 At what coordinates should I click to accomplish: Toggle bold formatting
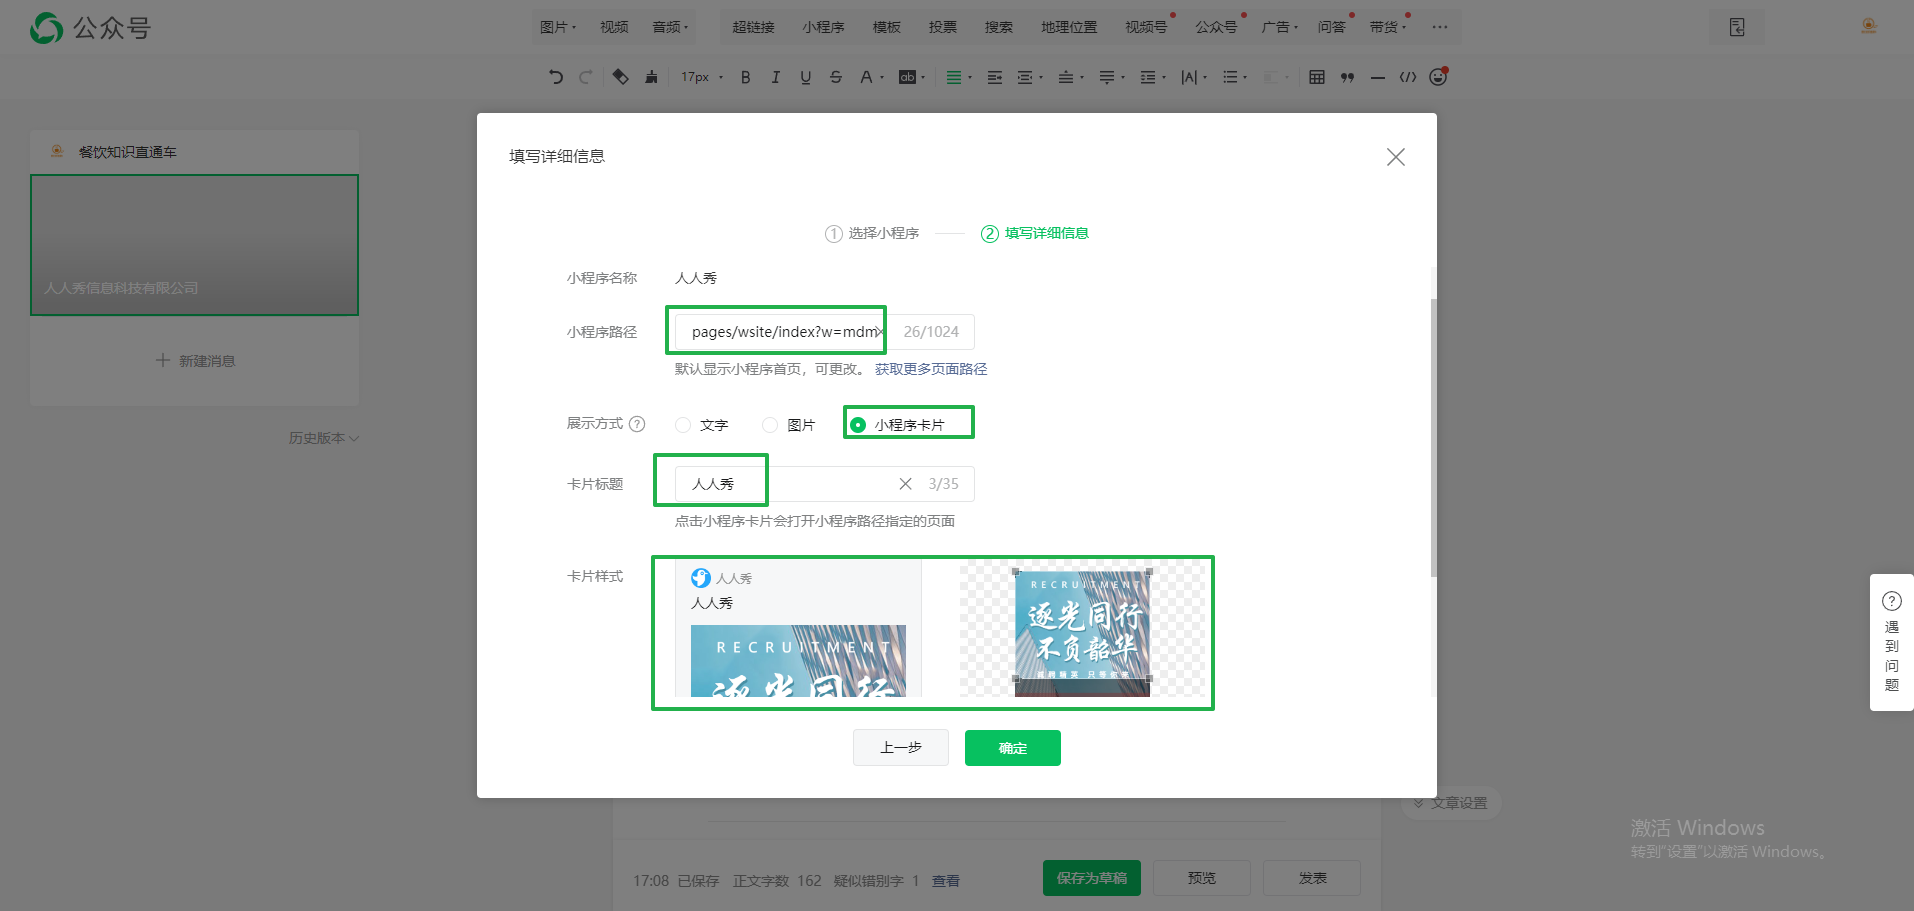tap(746, 77)
